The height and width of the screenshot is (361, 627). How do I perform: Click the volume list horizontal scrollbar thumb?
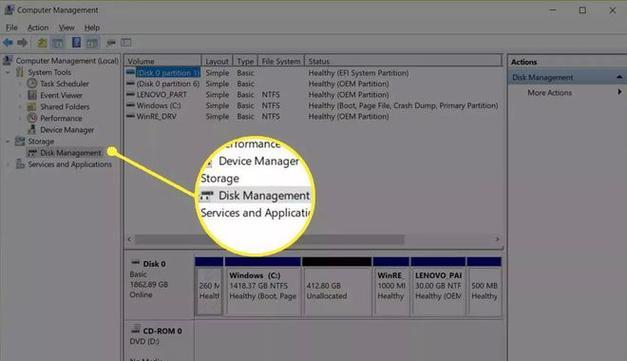click(x=269, y=239)
